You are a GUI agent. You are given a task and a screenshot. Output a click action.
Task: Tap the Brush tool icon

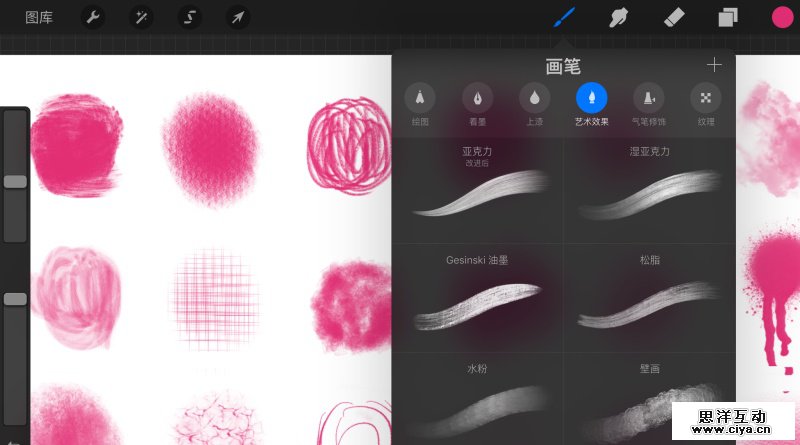coord(565,17)
